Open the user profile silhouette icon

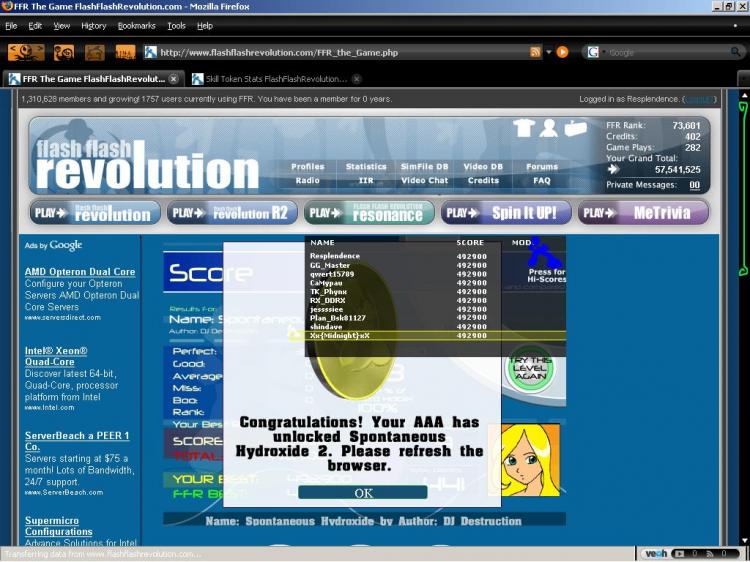click(x=549, y=127)
